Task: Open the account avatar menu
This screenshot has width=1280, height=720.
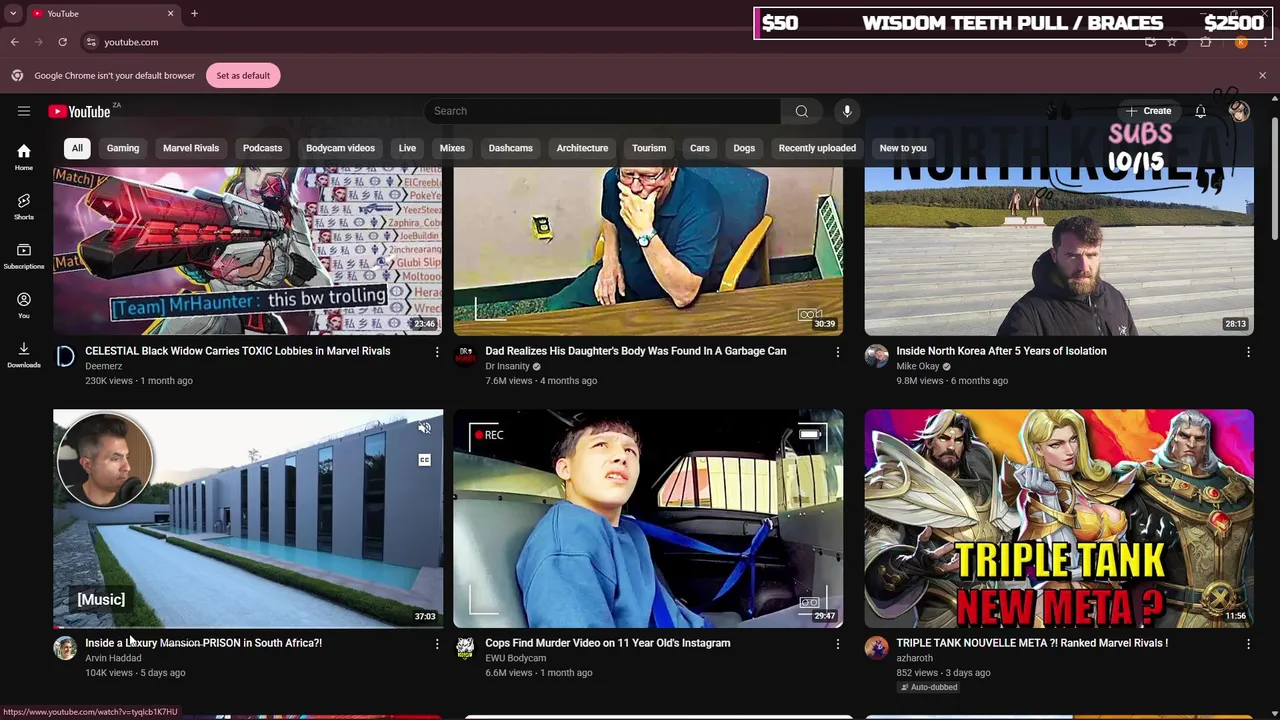Action: coord(1239,111)
